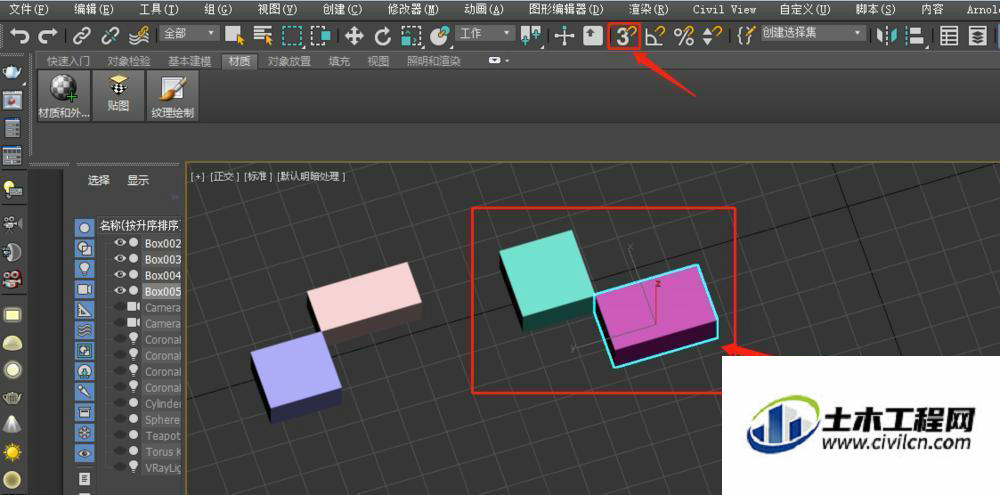Hide Box003 using its eye icon
Screen dimensions: 1000x495
coord(120,258)
